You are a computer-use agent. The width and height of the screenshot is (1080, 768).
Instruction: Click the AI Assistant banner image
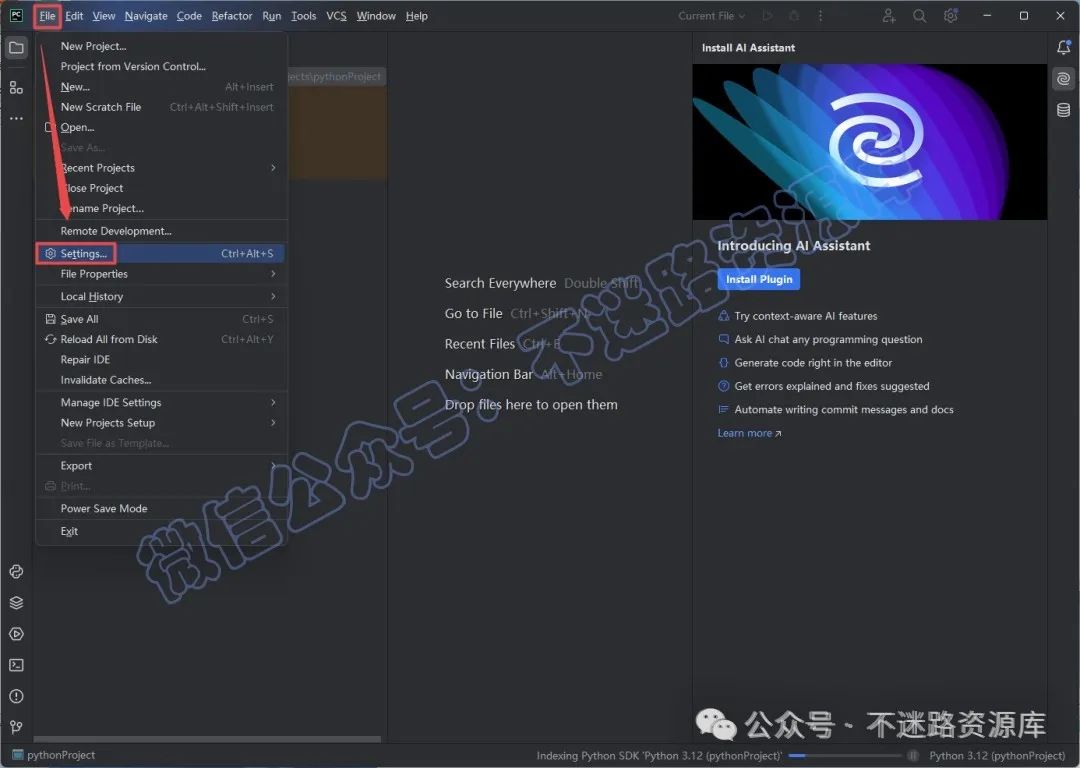[x=870, y=143]
